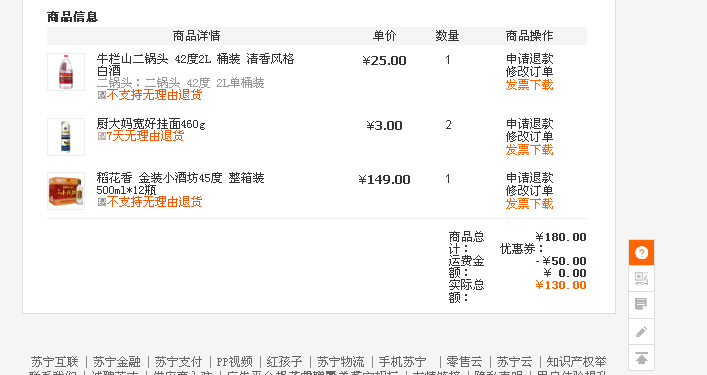Open the 厨大妈宽好挂面460g product title
Viewport: 707px width, 375px height.
point(151,124)
